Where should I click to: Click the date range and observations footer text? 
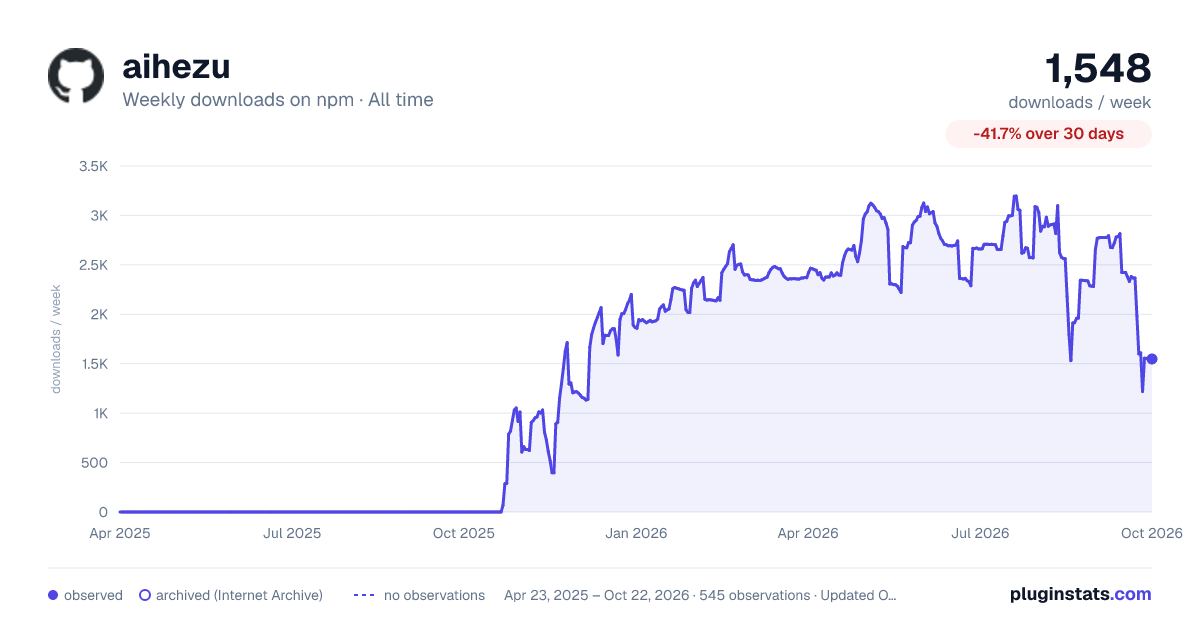click(x=700, y=595)
